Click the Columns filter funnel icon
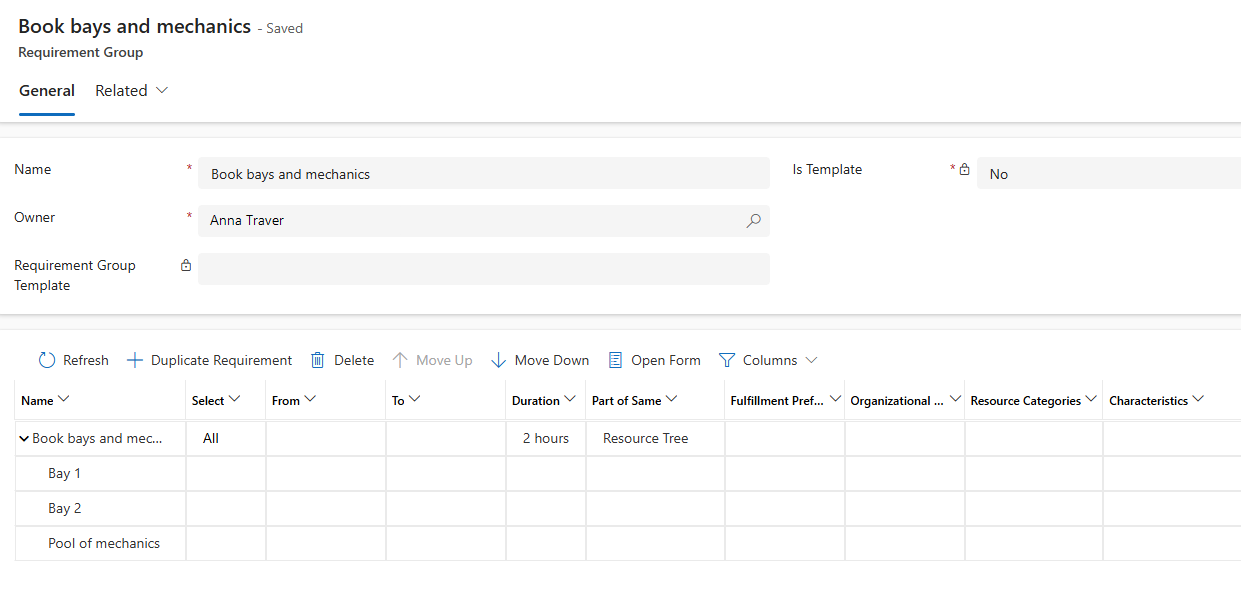This screenshot has height=601, width=1241. click(x=727, y=360)
